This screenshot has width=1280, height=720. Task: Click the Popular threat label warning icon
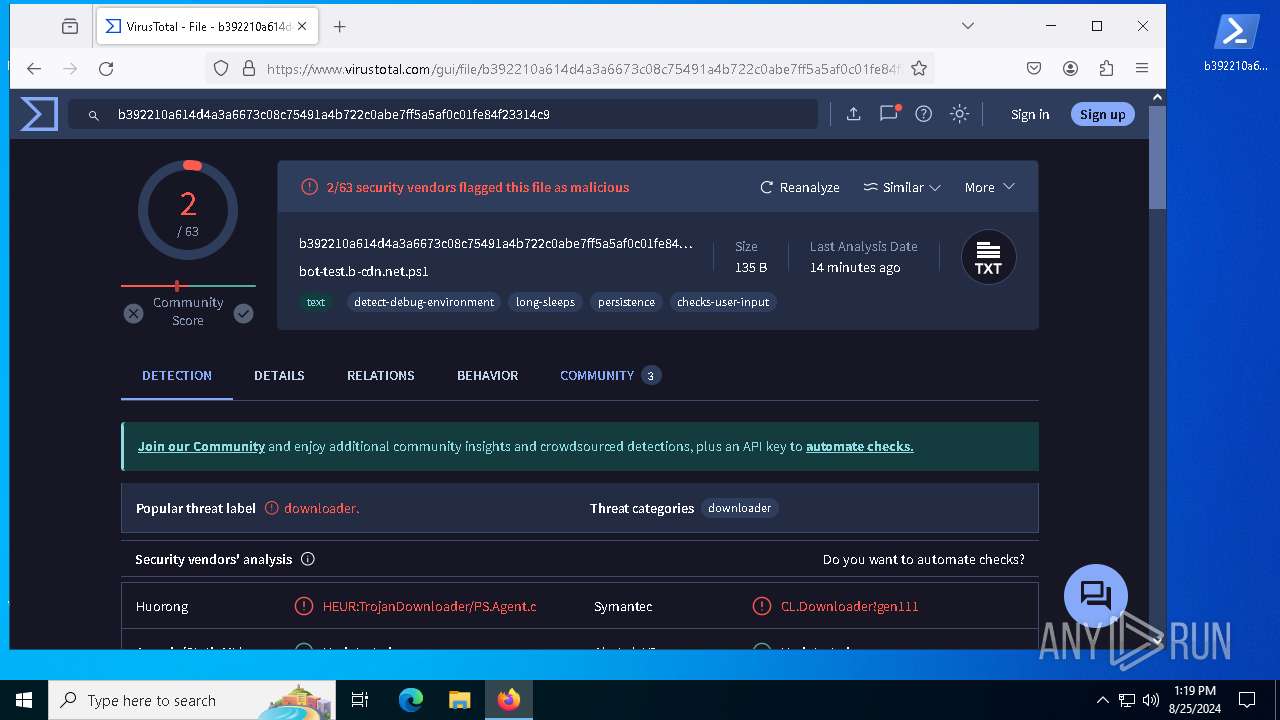click(272, 508)
